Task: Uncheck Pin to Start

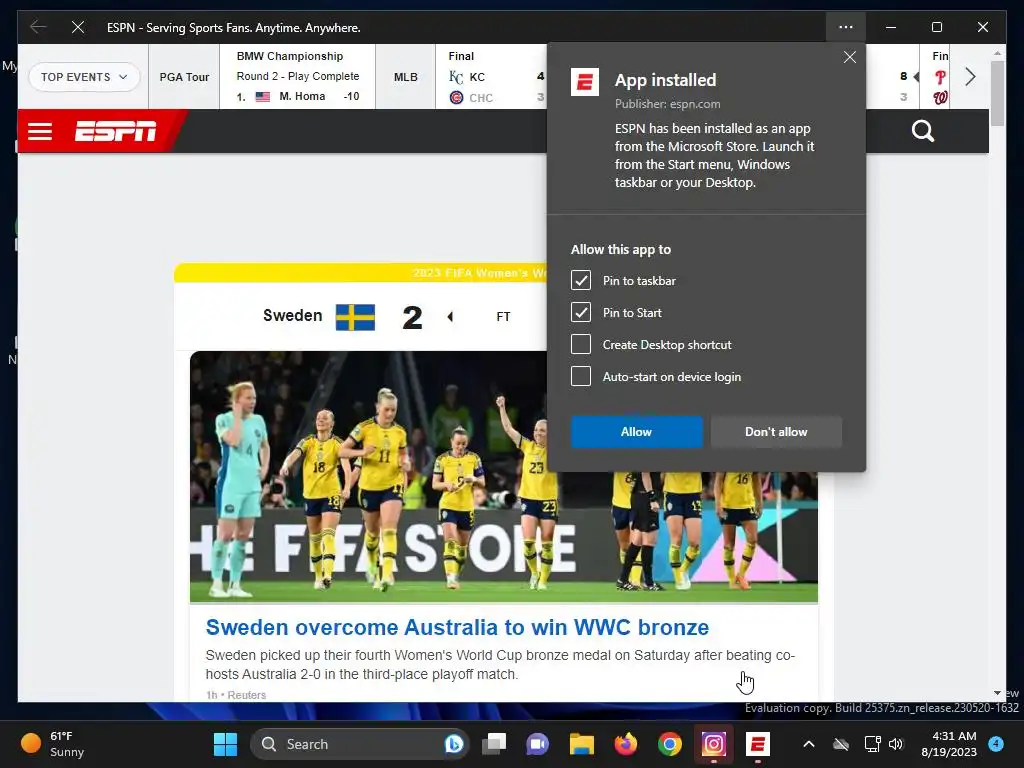Action: pyautogui.click(x=581, y=312)
